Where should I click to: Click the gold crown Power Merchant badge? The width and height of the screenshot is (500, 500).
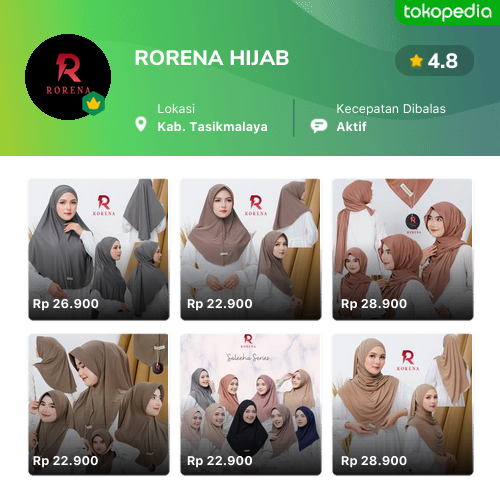(94, 103)
